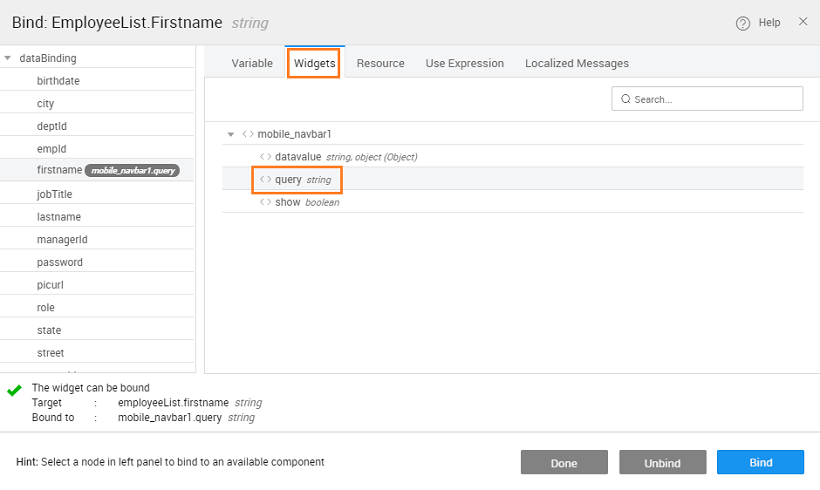Open the Resource tab
Screen dimensions: 820x490
click(x=380, y=63)
